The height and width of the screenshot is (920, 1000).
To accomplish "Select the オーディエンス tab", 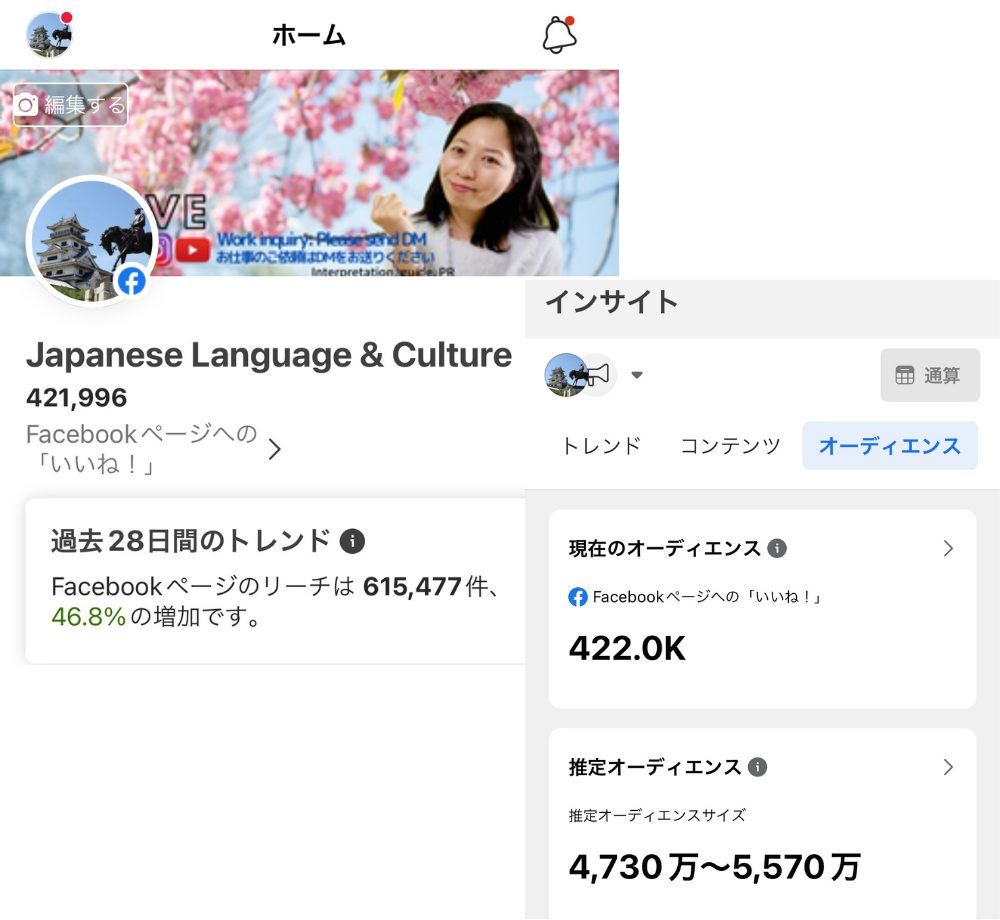I will pyautogui.click(x=889, y=446).
